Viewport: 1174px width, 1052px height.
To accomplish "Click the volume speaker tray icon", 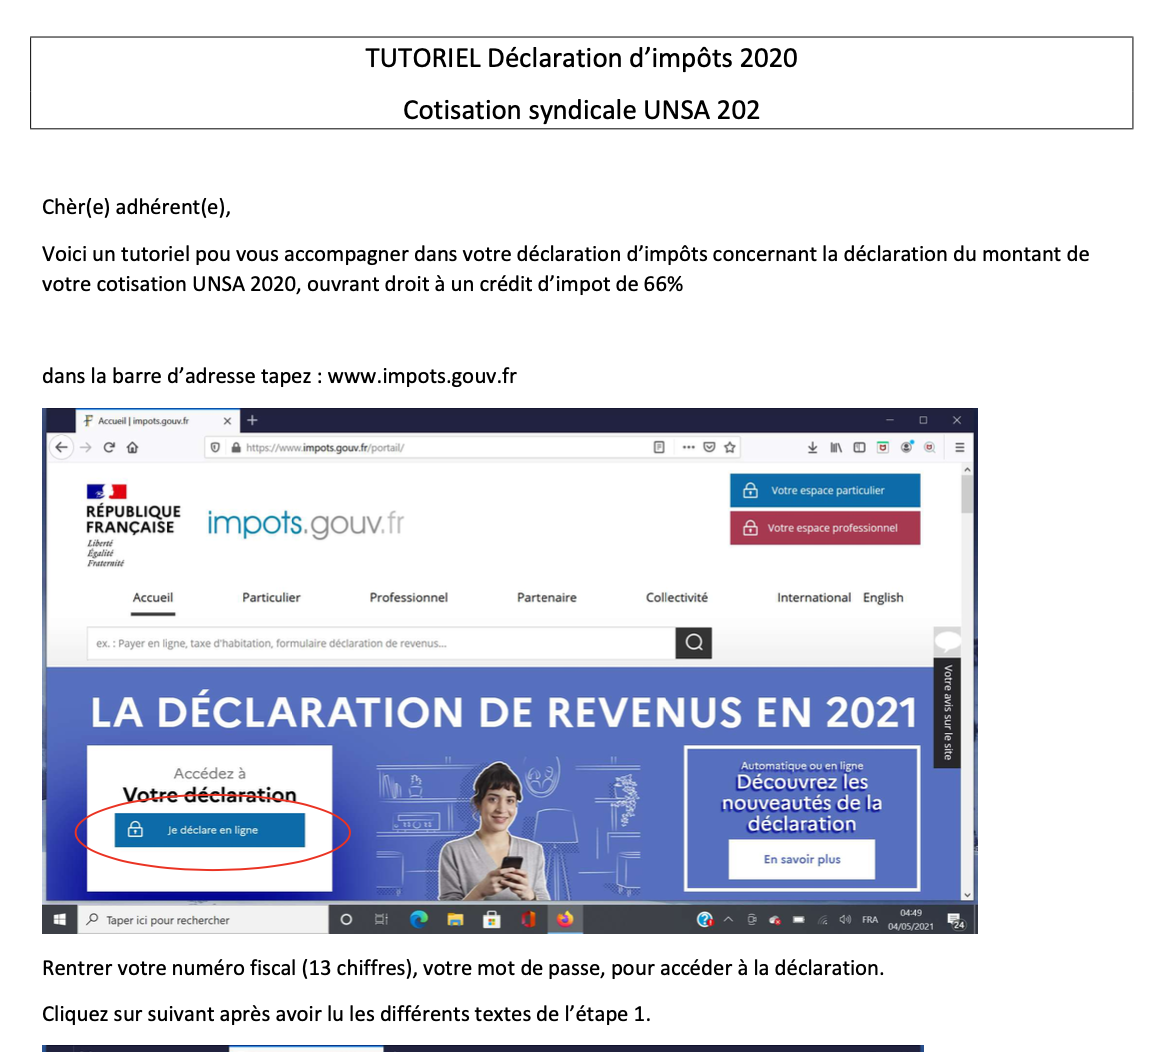I will coord(846,919).
